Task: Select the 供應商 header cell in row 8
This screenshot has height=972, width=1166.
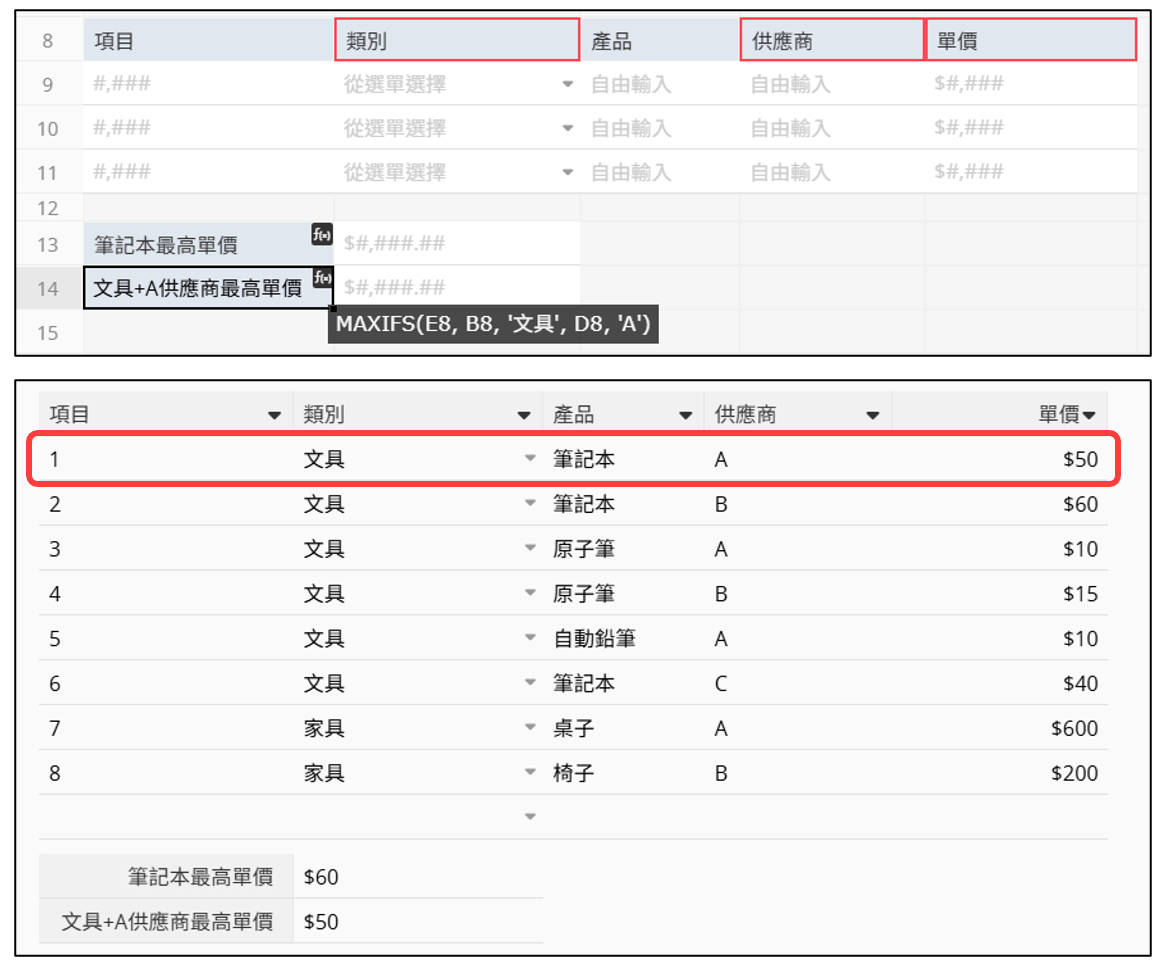Action: point(831,41)
